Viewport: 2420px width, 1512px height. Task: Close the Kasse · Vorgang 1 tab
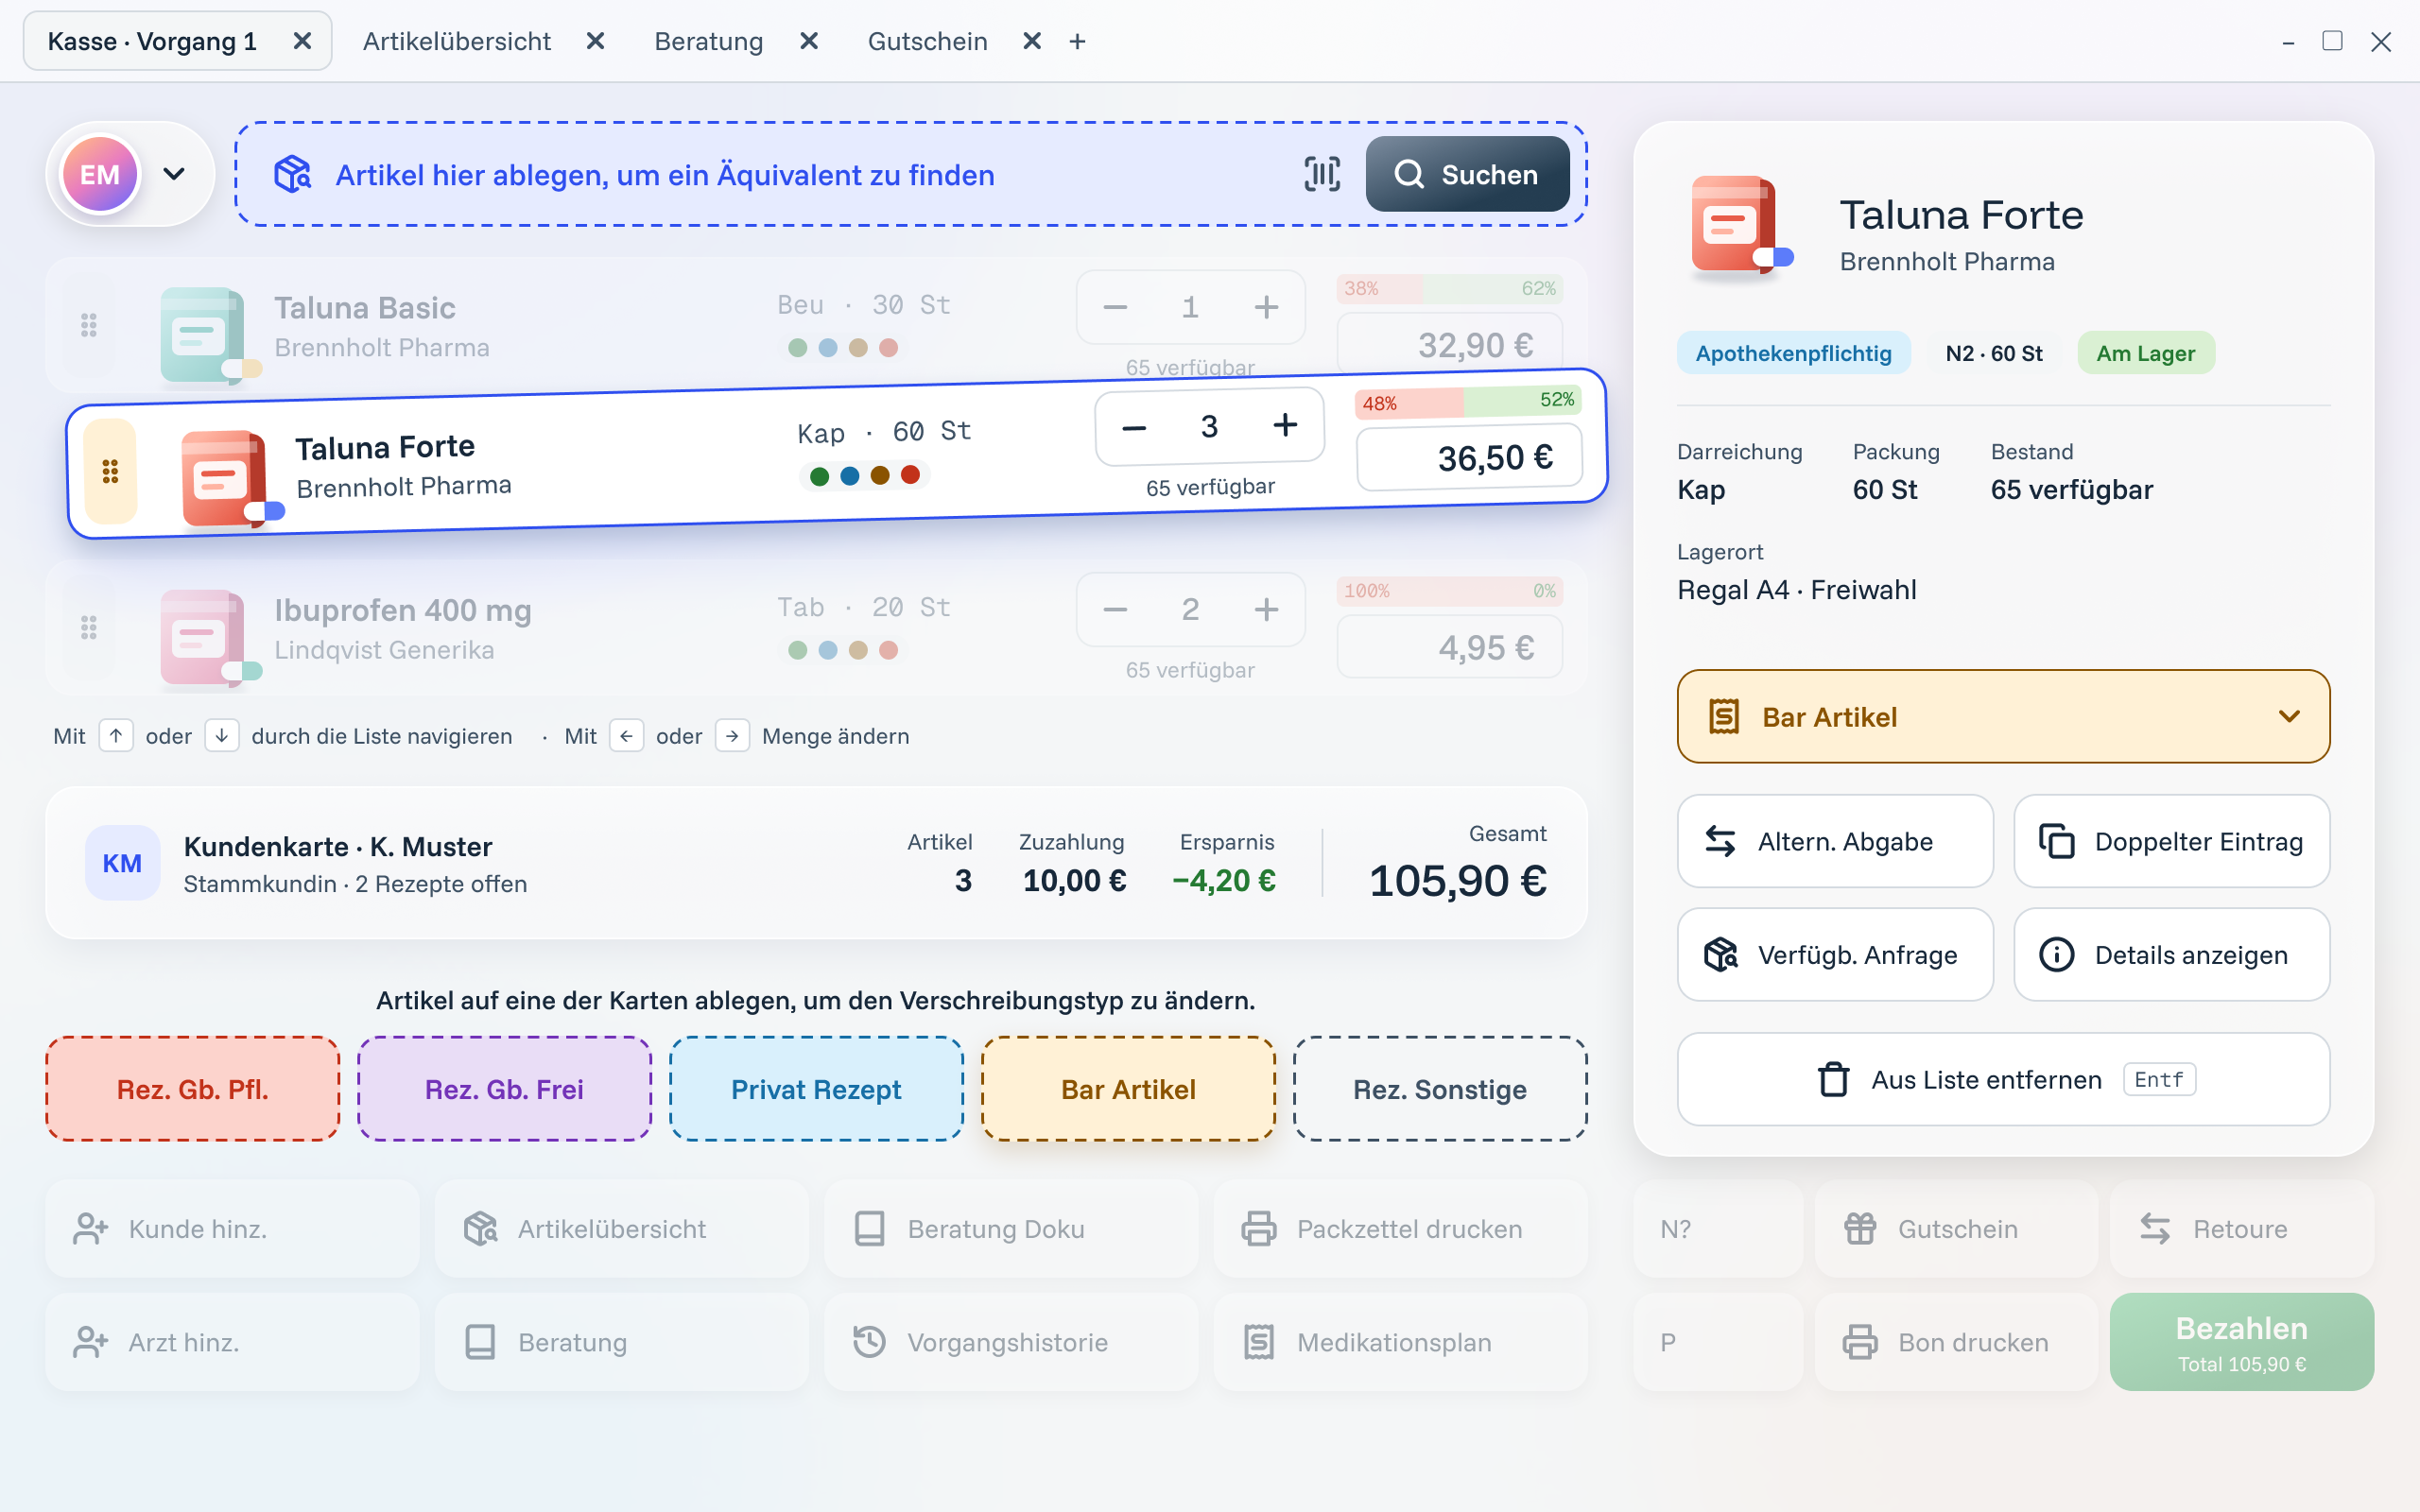(x=302, y=41)
